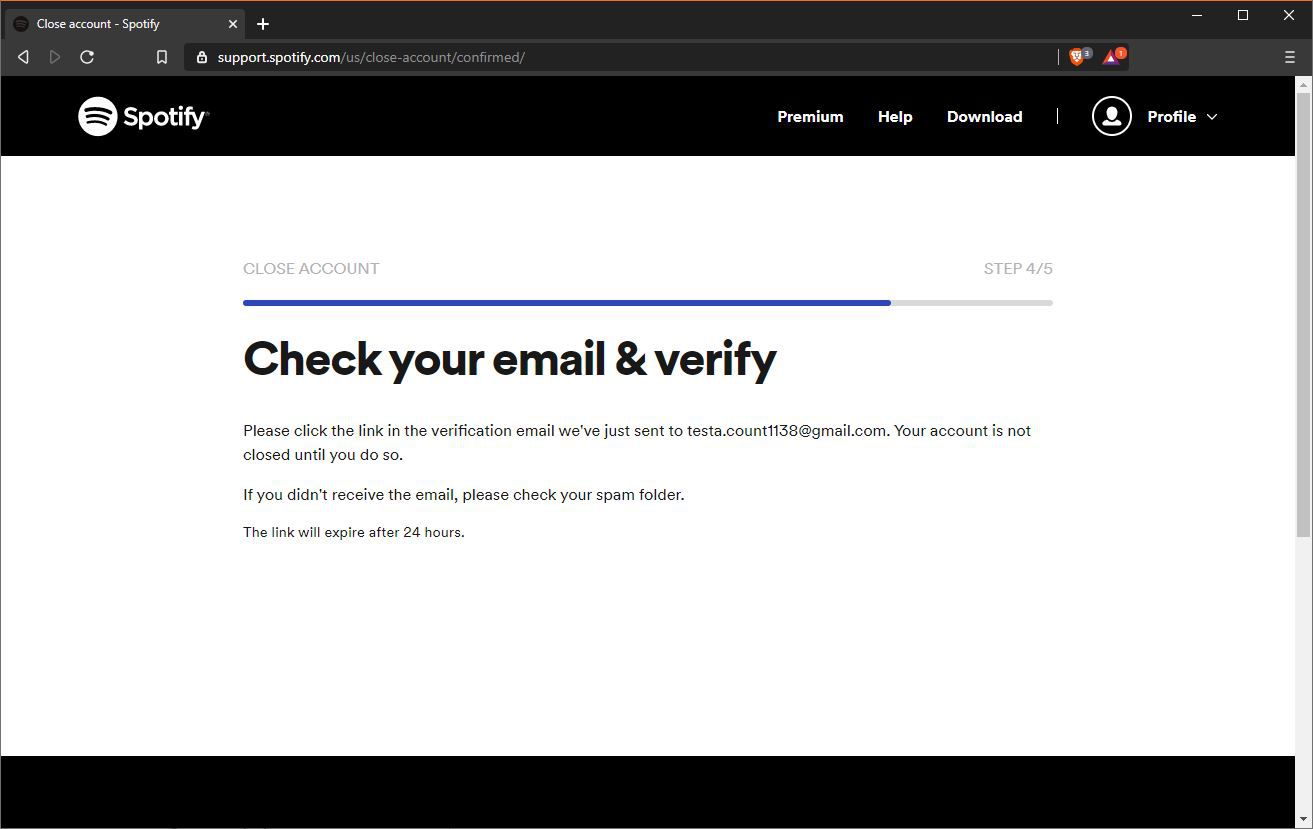Maximize the browser window
The image size is (1313, 829).
tap(1243, 15)
